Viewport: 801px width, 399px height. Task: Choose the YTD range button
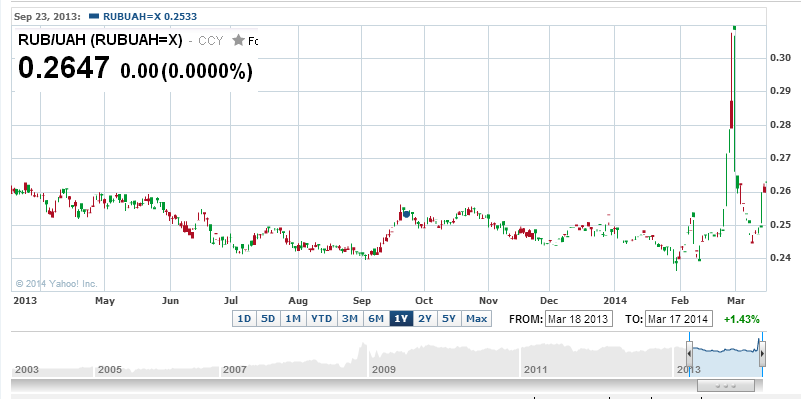pyautogui.click(x=321, y=319)
